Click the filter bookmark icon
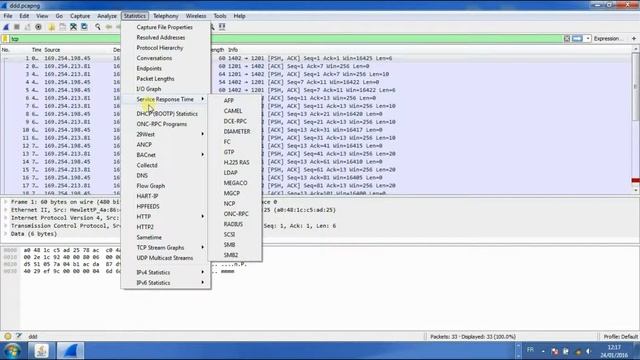640x360 pixels. (5, 39)
